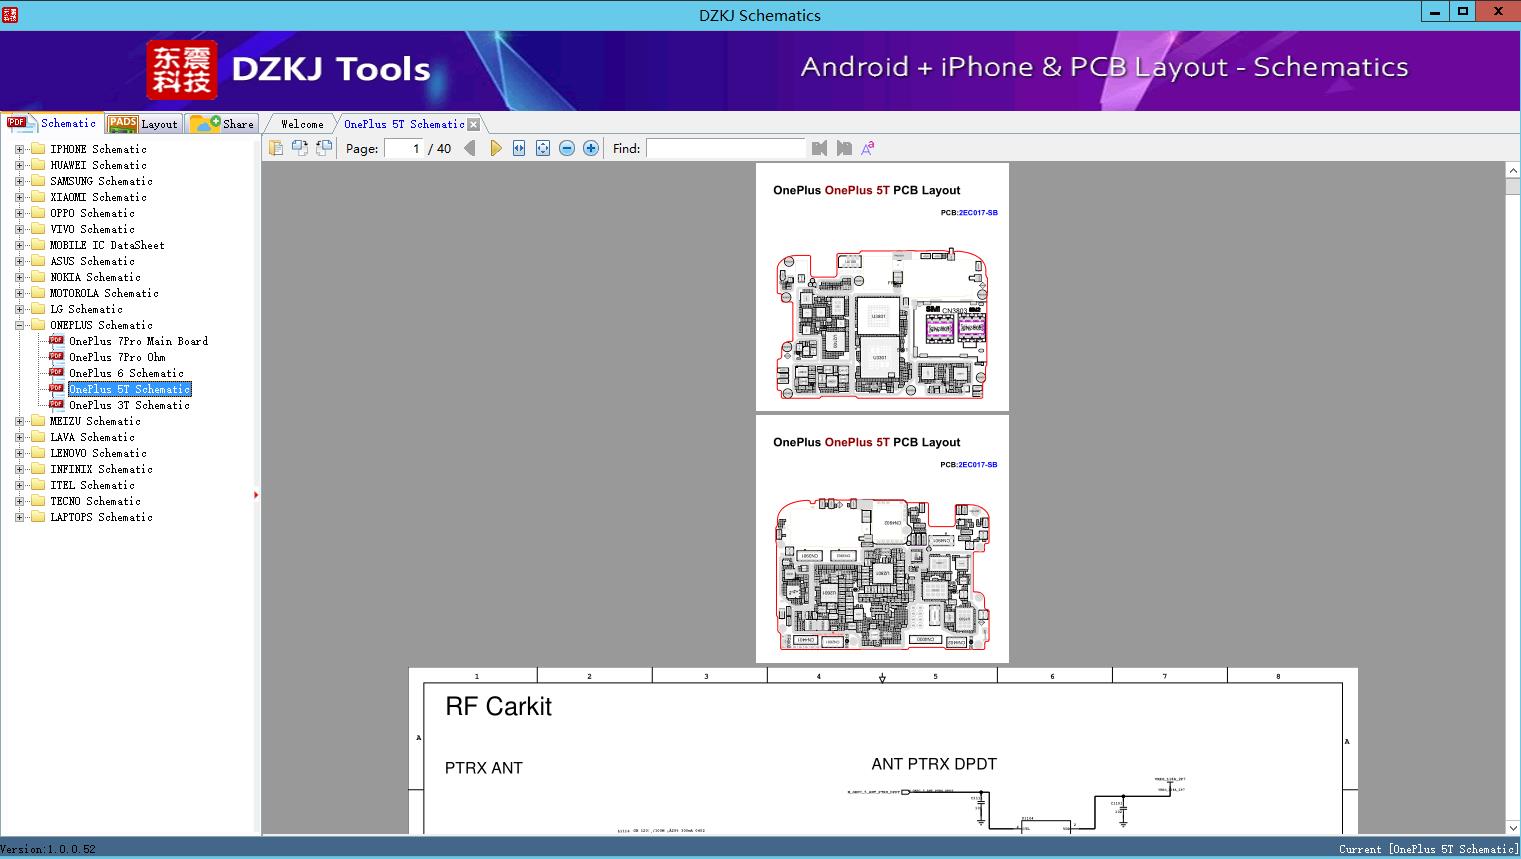Click the fit page icon
The height and width of the screenshot is (859, 1521).
[543, 148]
